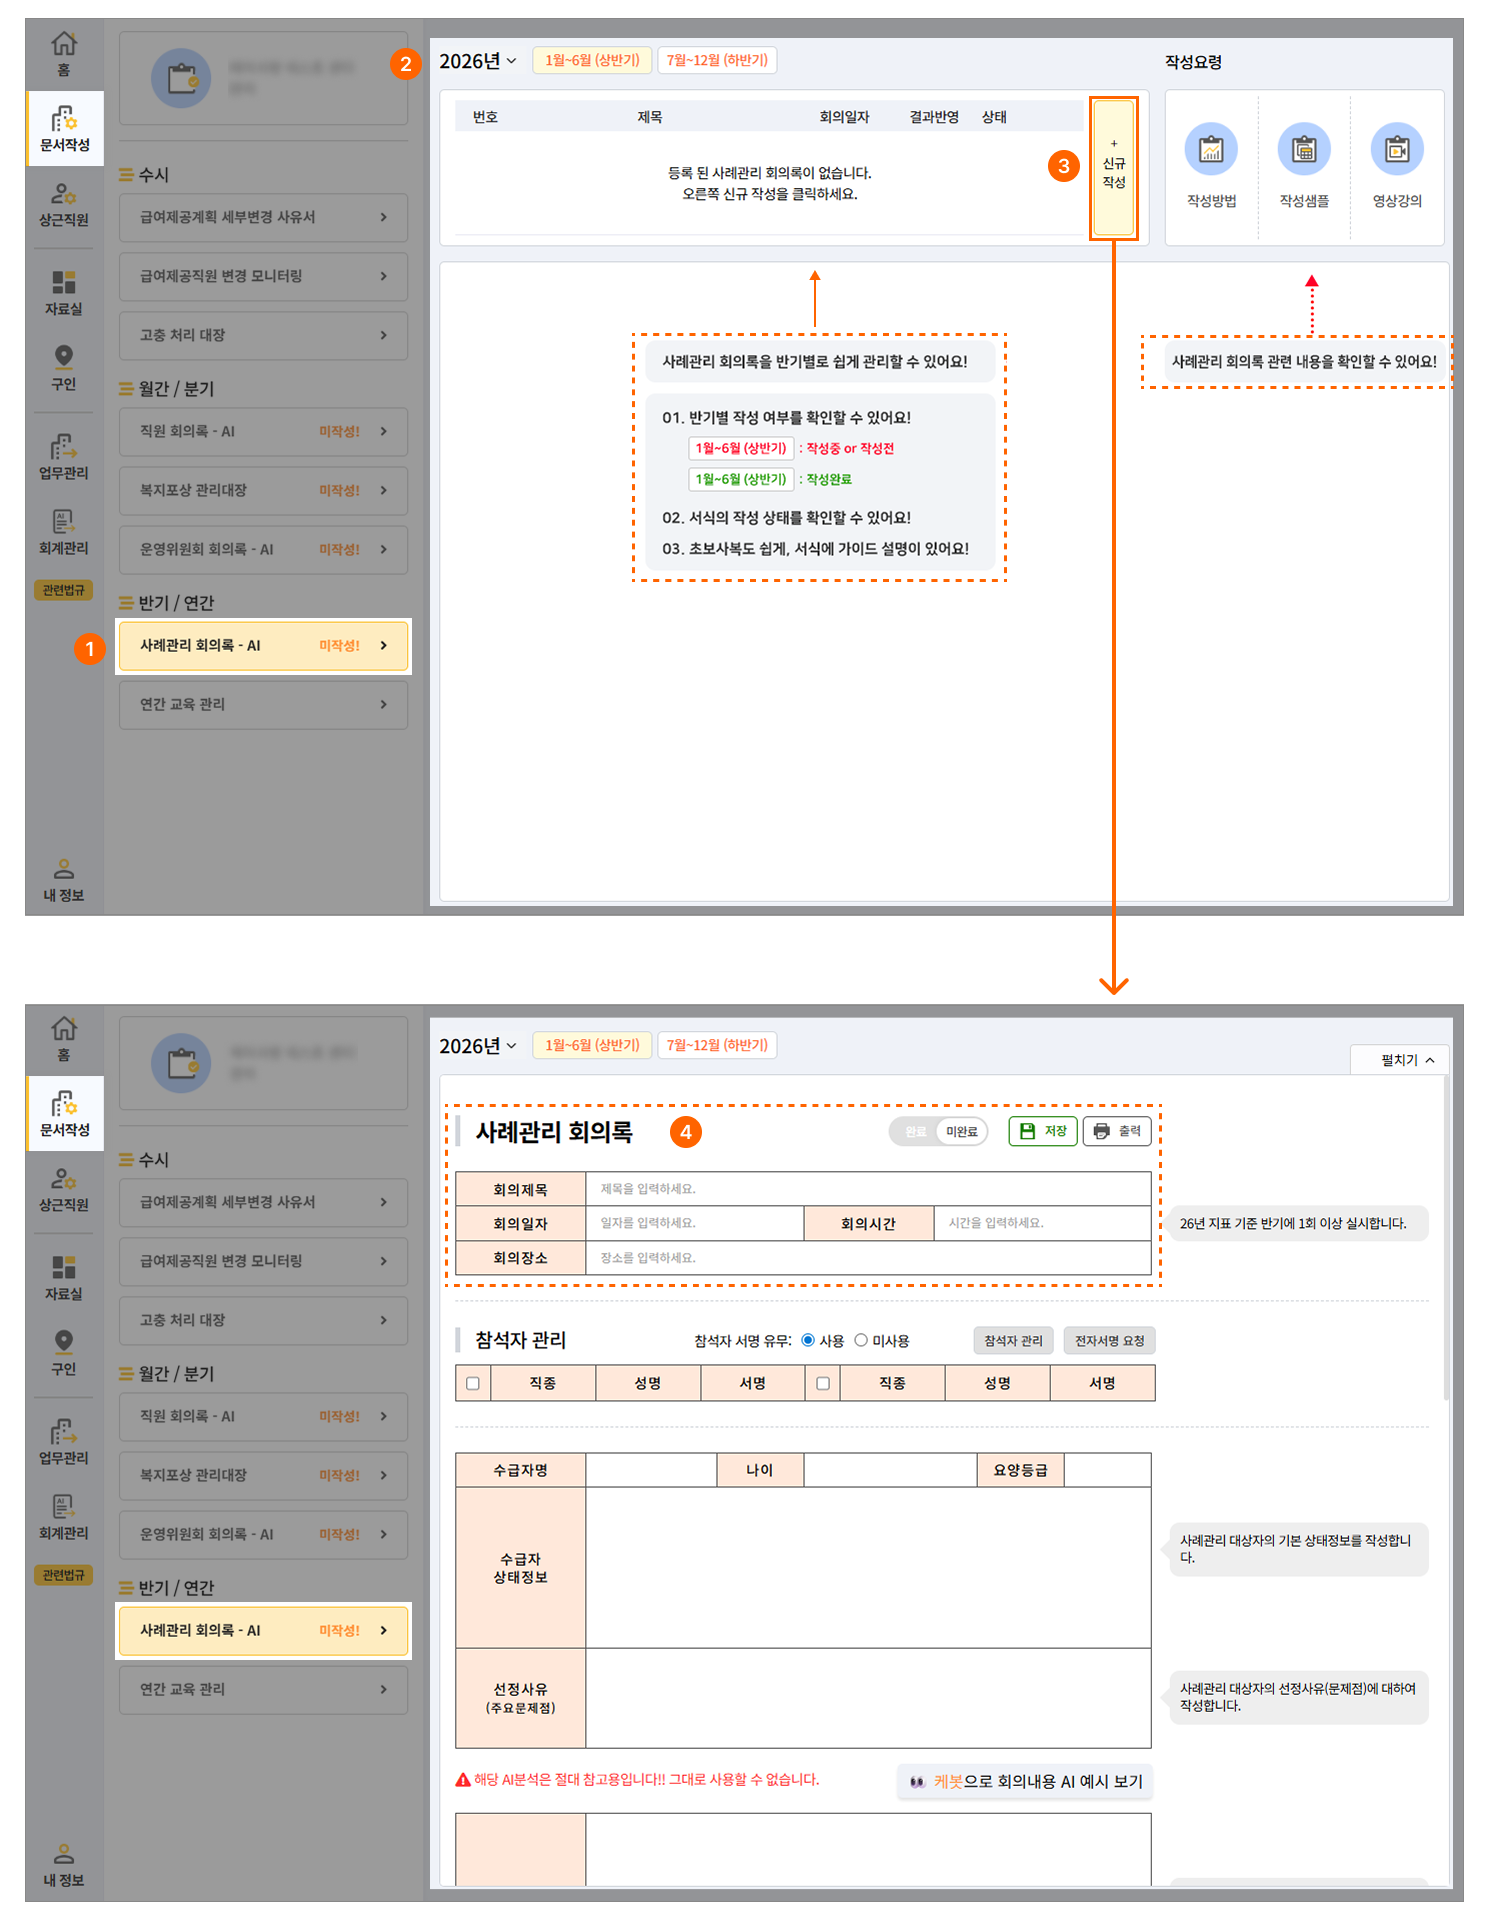Check the first checkbox in the attendee table header

point(473,1383)
